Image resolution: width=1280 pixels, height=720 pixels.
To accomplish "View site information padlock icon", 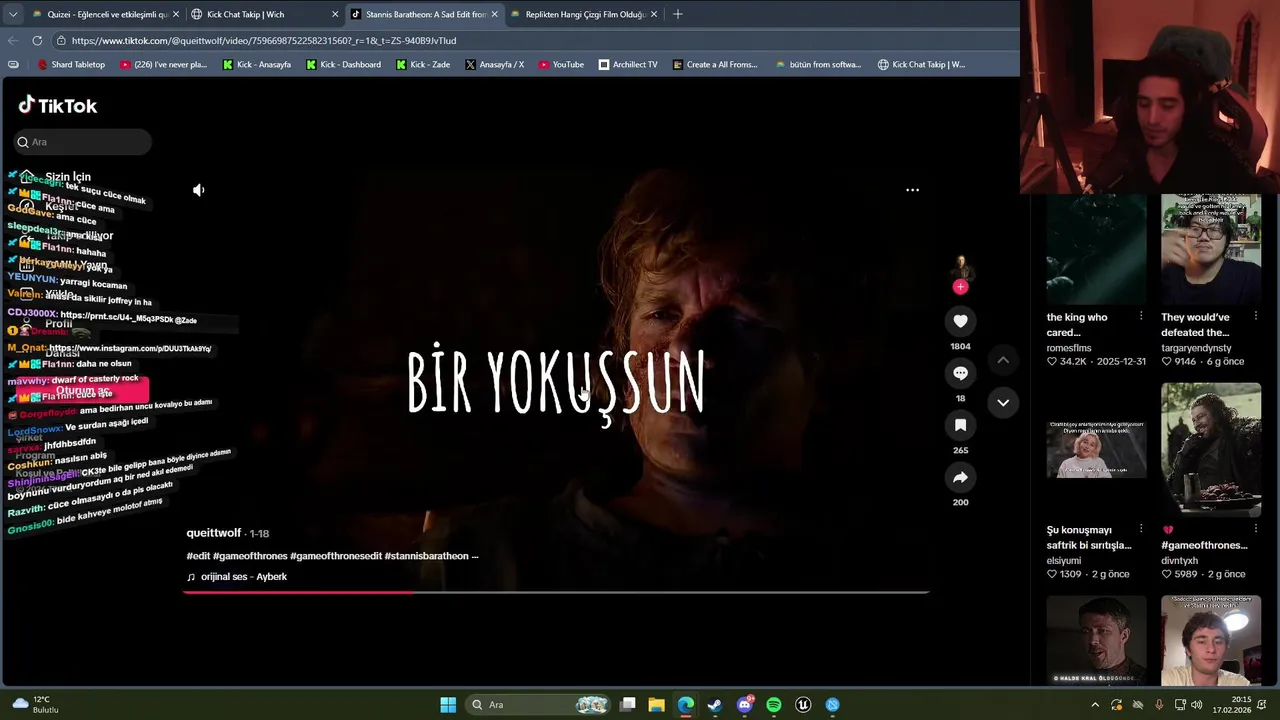I will point(61,40).
